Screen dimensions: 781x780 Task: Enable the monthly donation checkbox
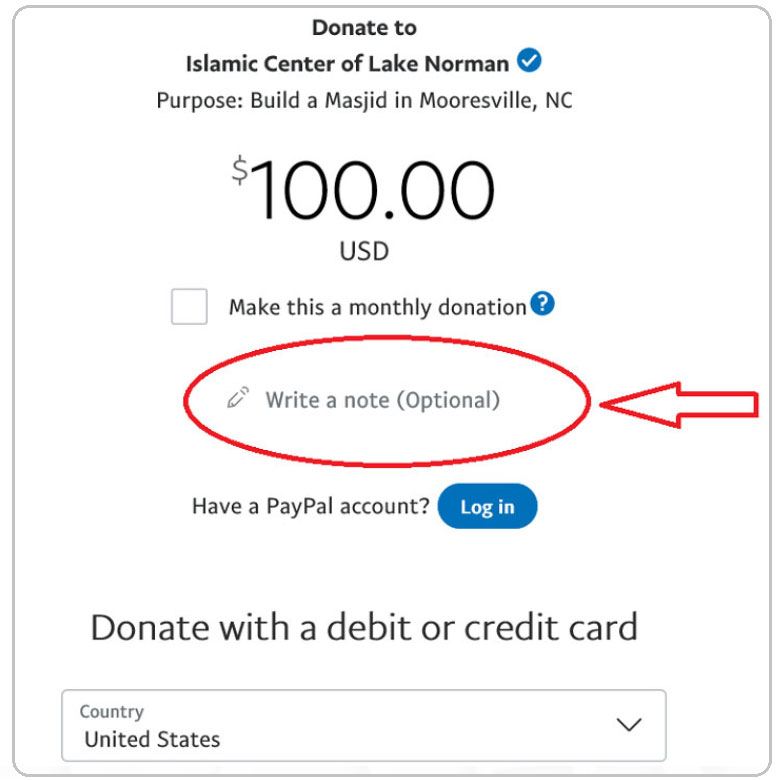pos(189,307)
